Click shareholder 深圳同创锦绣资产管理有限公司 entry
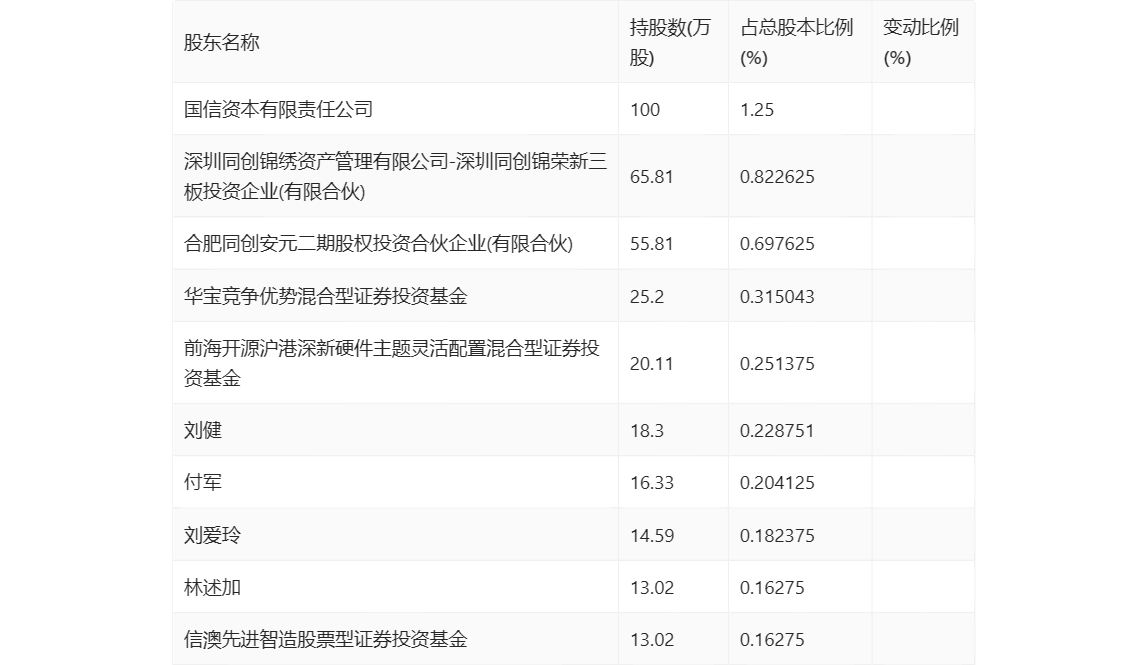This screenshot has width=1148, height=665. (x=395, y=177)
